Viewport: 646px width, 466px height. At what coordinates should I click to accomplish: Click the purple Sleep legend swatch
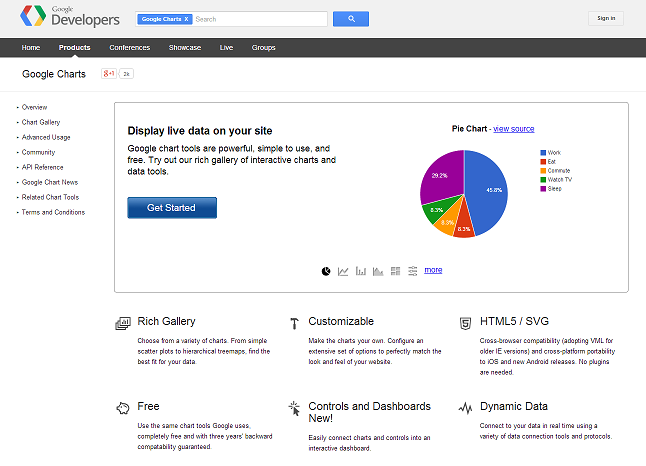pos(543,189)
